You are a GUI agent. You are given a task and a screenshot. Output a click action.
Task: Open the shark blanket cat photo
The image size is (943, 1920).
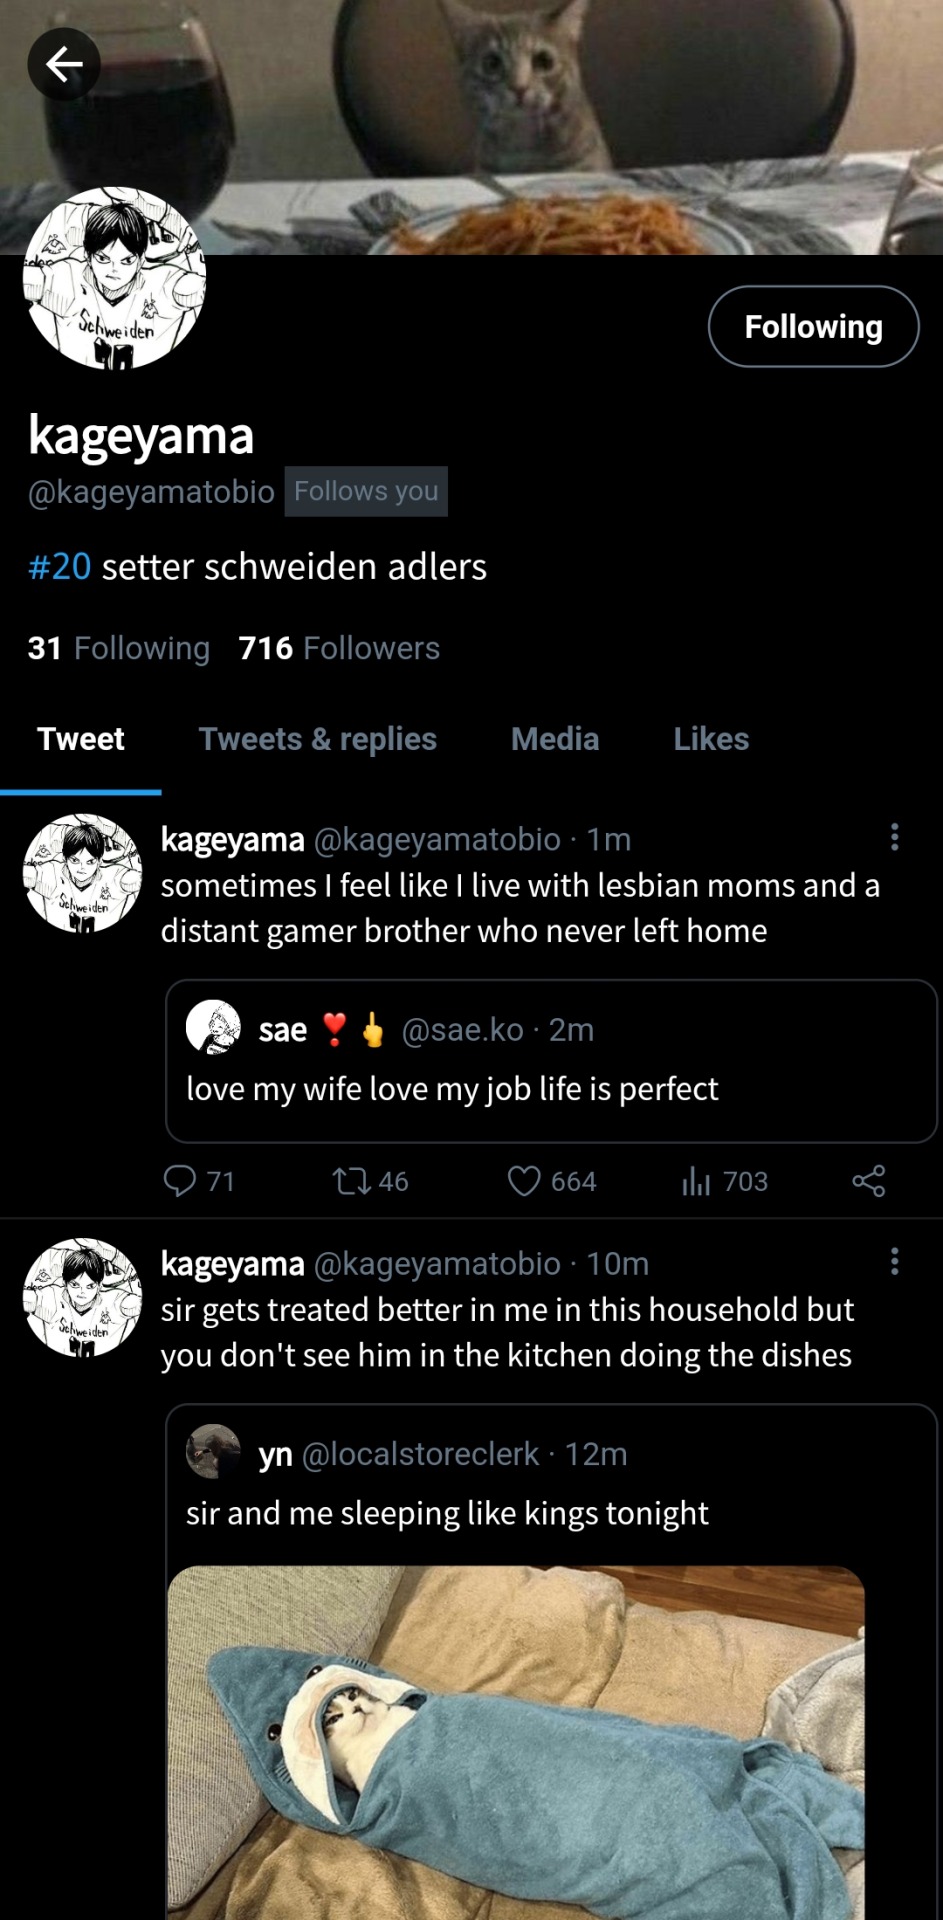pyautogui.click(x=516, y=1742)
